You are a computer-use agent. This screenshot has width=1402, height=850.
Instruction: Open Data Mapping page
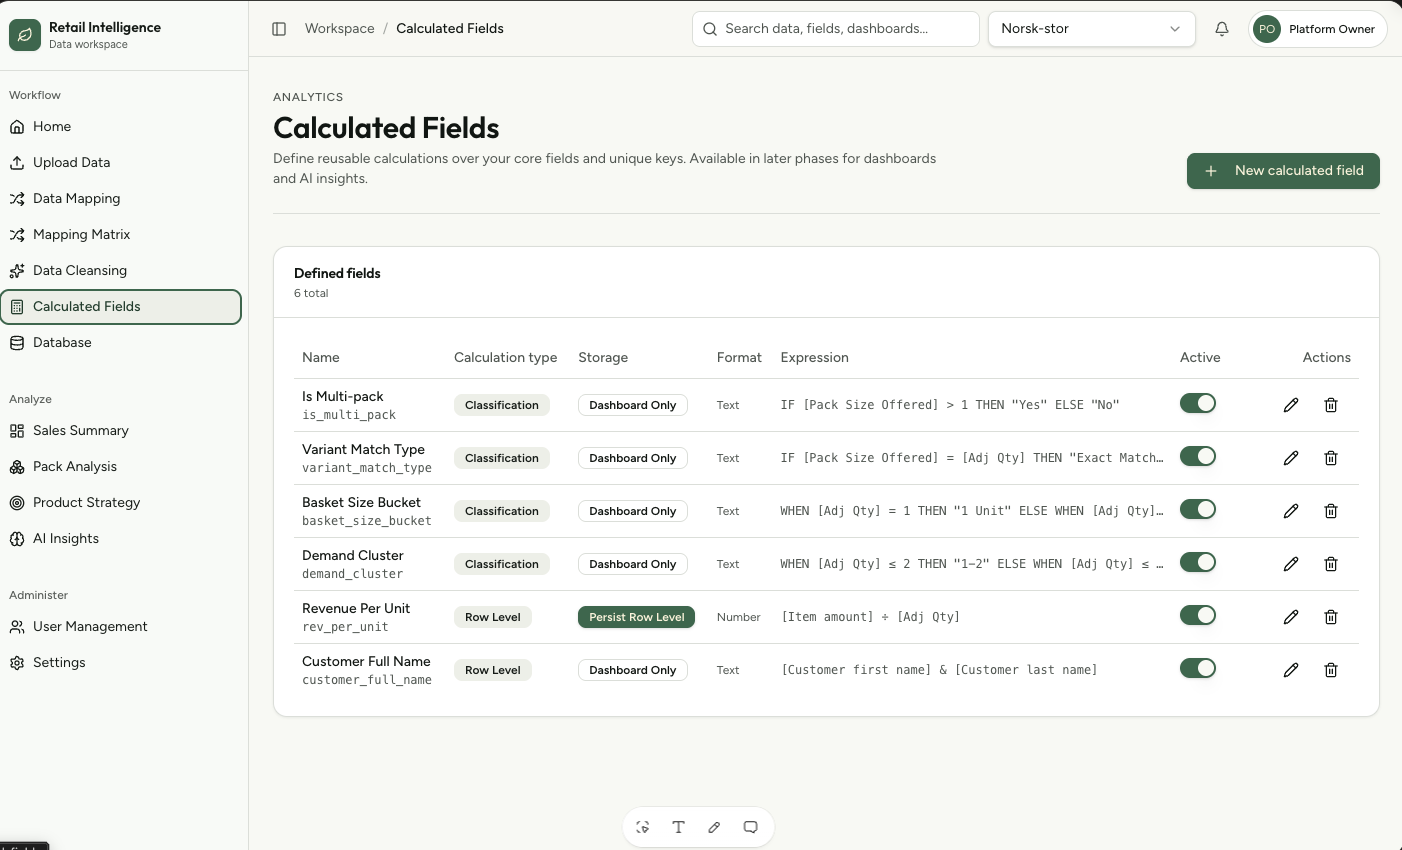coord(122,199)
